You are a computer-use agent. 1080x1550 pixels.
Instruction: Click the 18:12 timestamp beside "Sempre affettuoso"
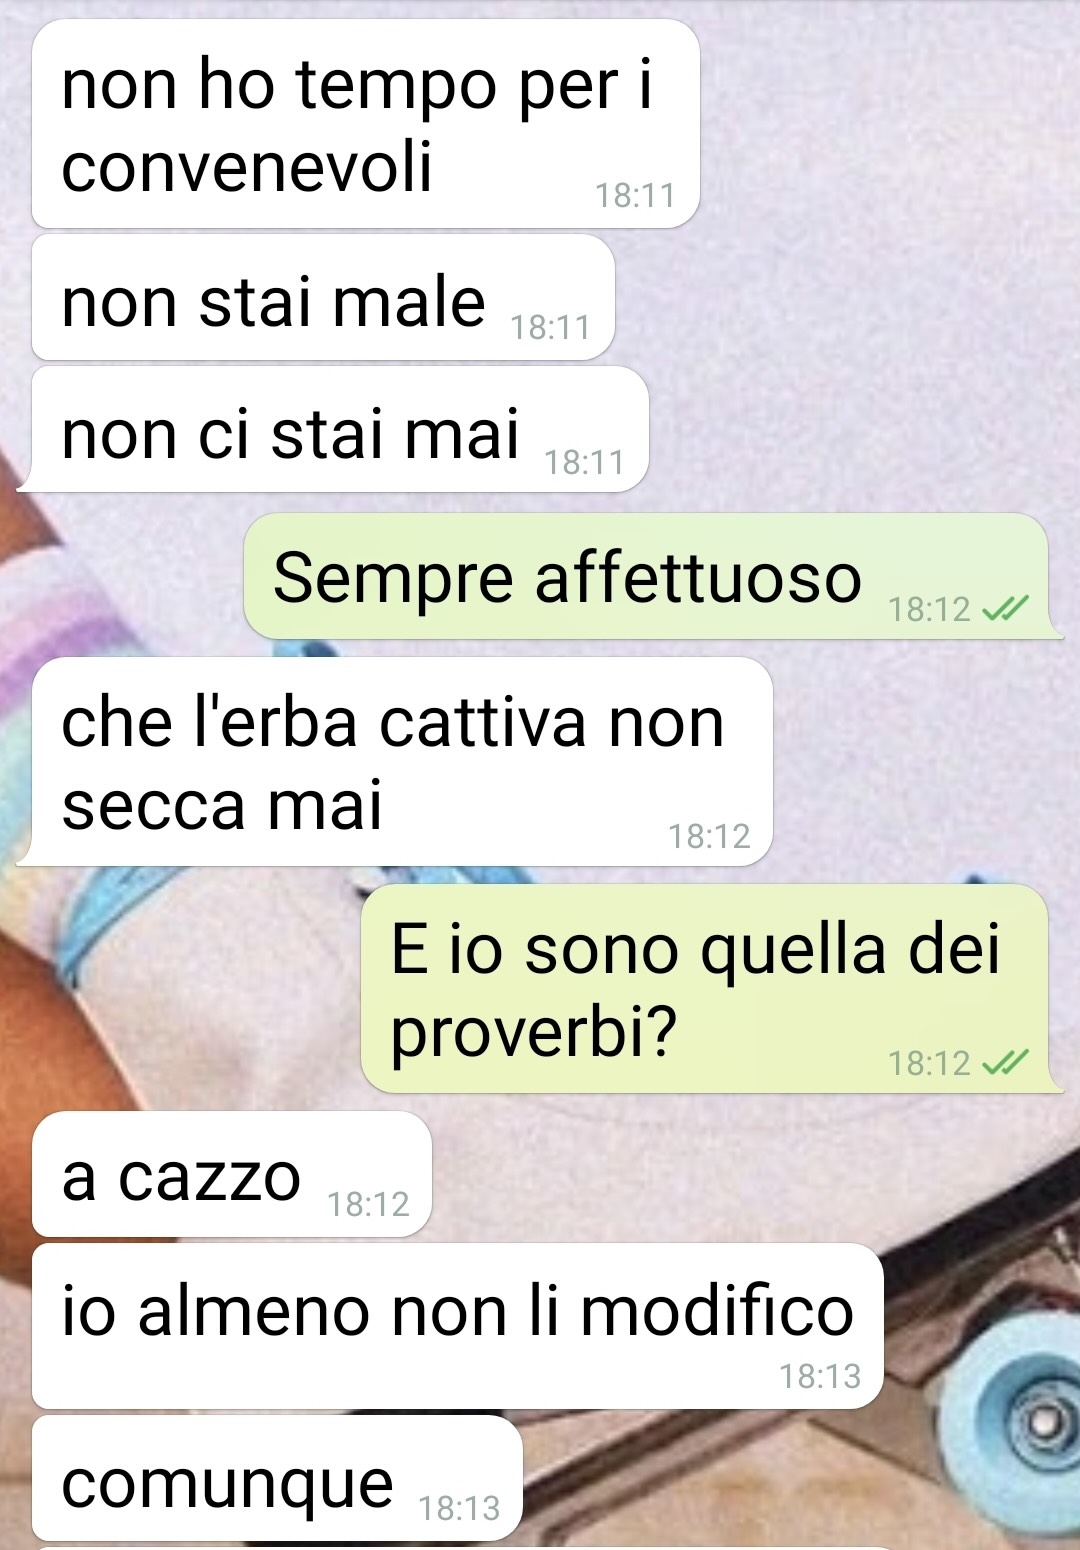(x=929, y=608)
